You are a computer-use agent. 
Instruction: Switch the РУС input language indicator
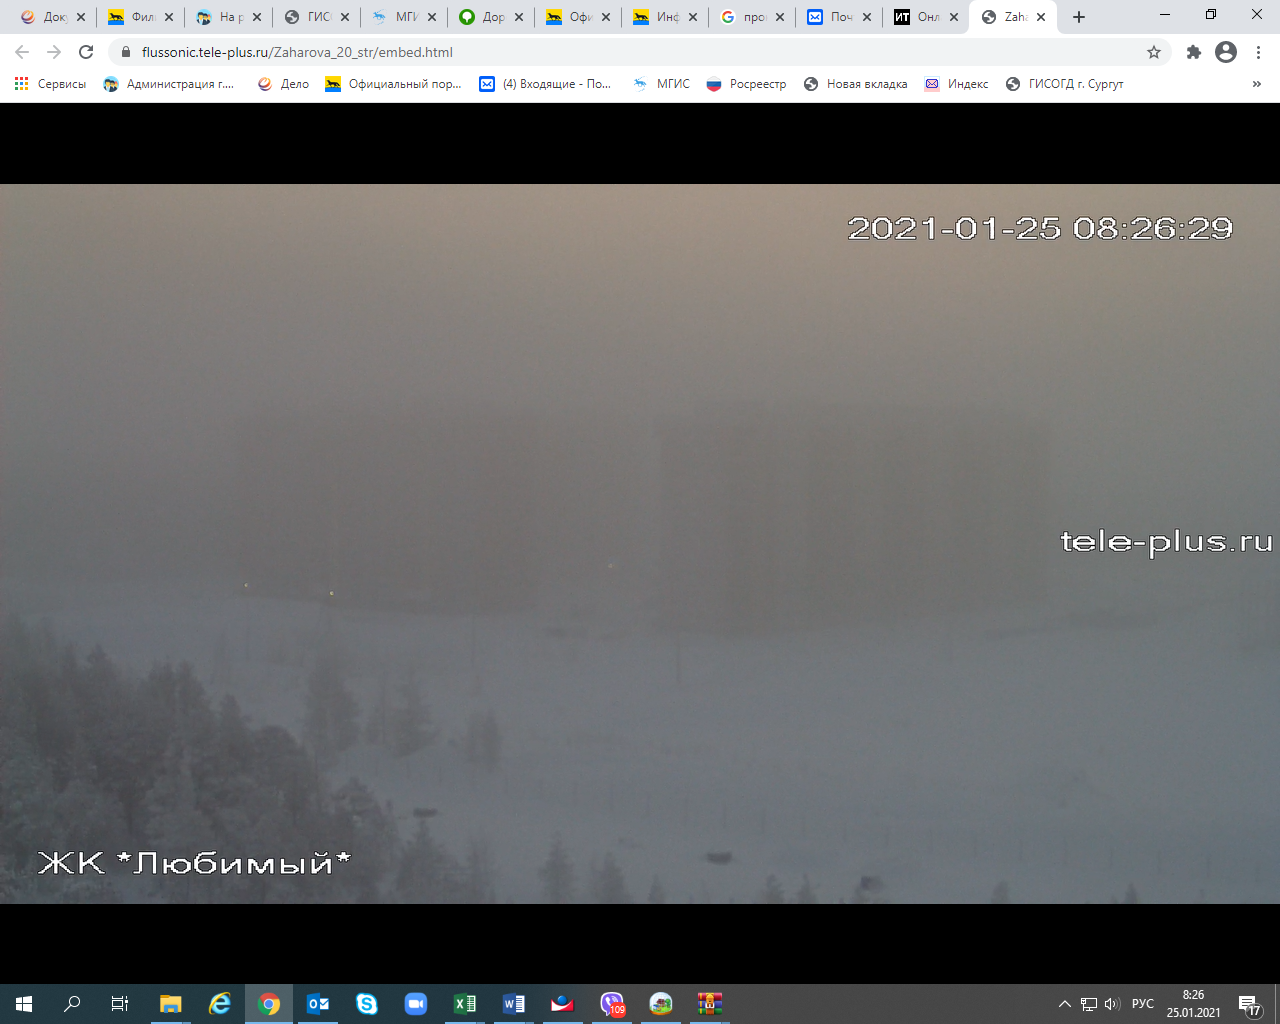[1142, 1004]
